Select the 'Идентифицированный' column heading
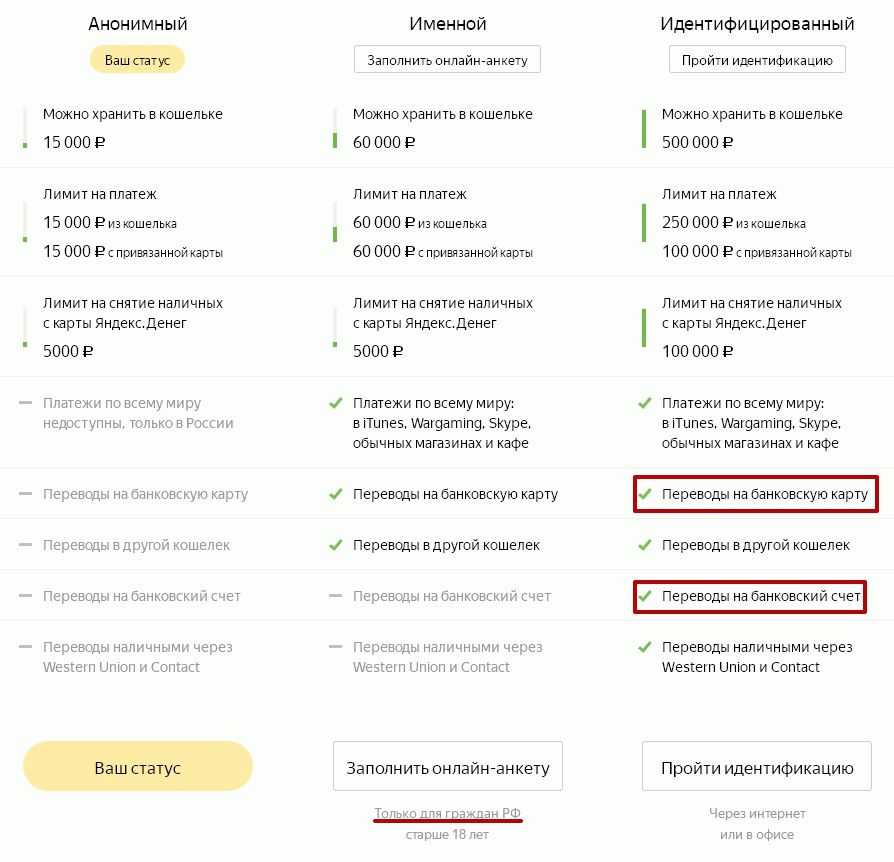The image size is (894, 862). (757, 24)
